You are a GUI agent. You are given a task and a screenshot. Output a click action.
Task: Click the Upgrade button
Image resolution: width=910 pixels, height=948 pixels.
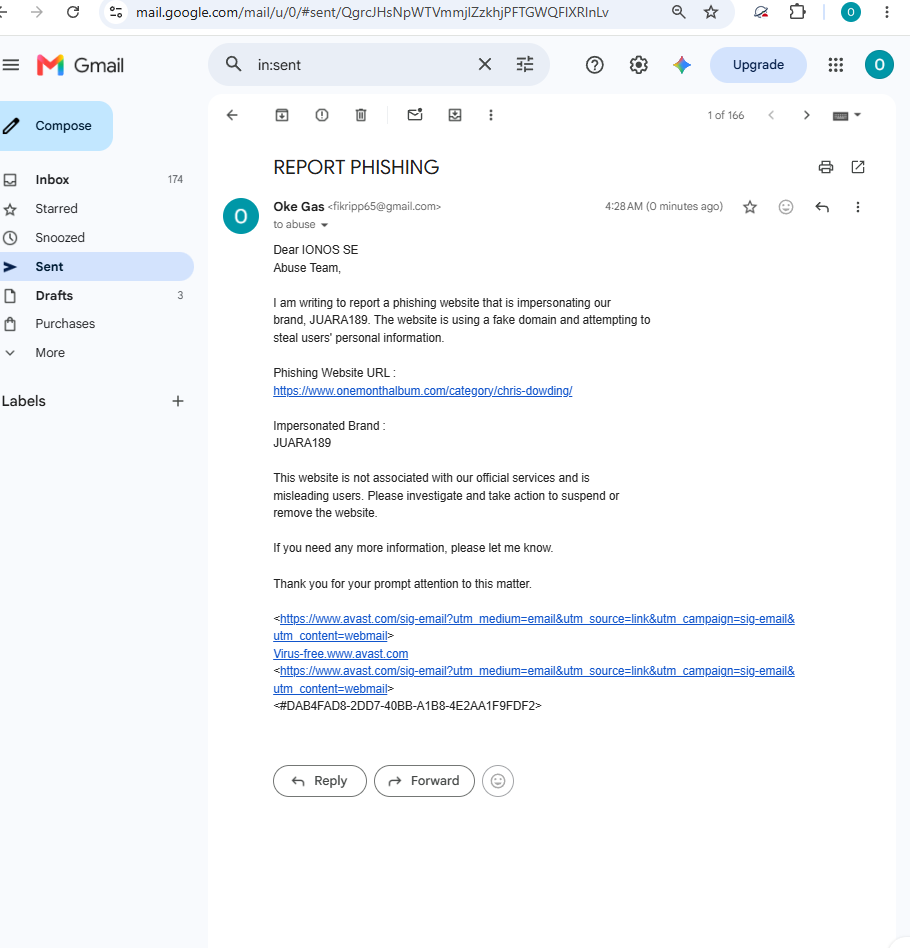click(x=758, y=65)
